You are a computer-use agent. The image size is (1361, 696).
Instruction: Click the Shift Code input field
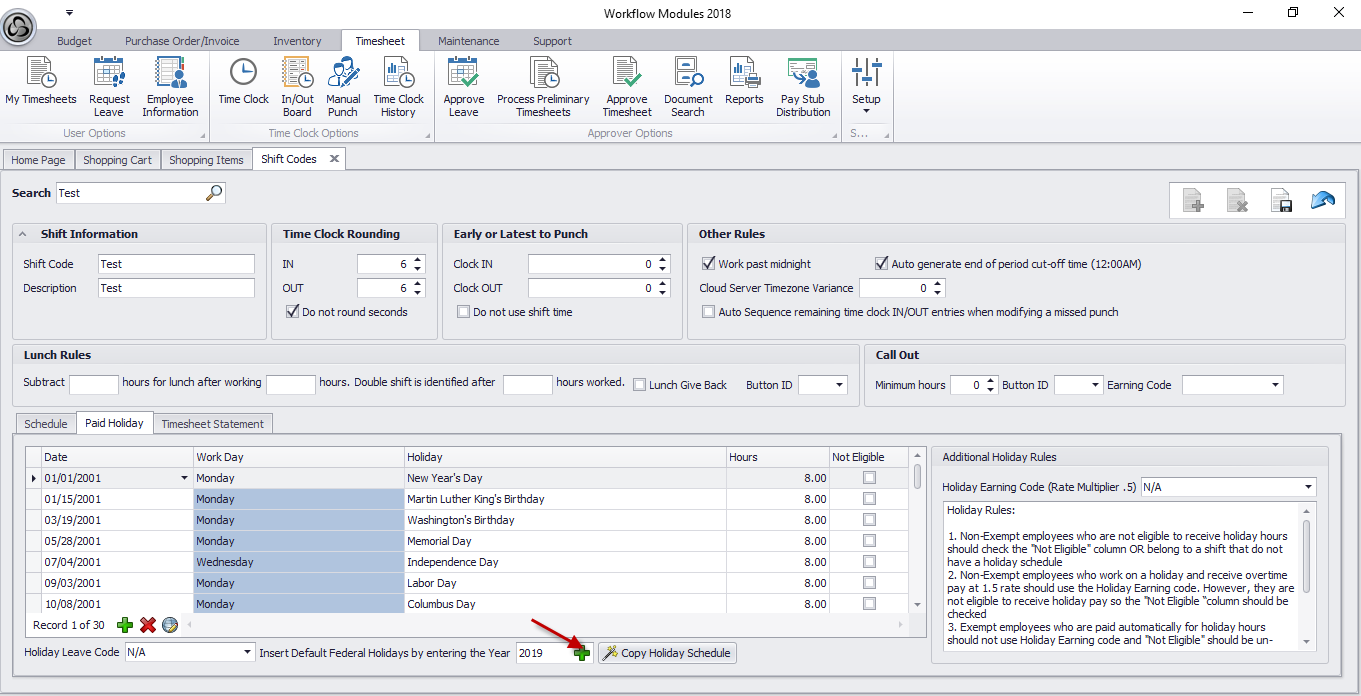coord(177,264)
